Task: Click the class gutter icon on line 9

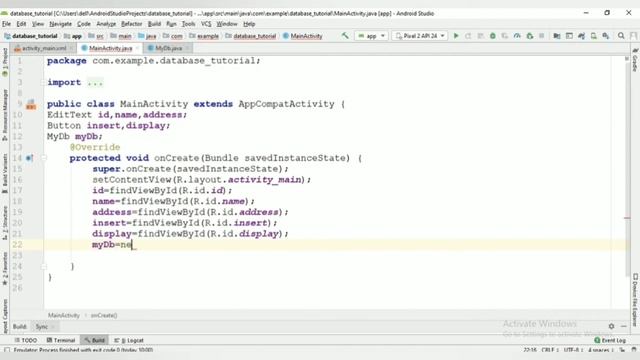Action: pos(31,104)
